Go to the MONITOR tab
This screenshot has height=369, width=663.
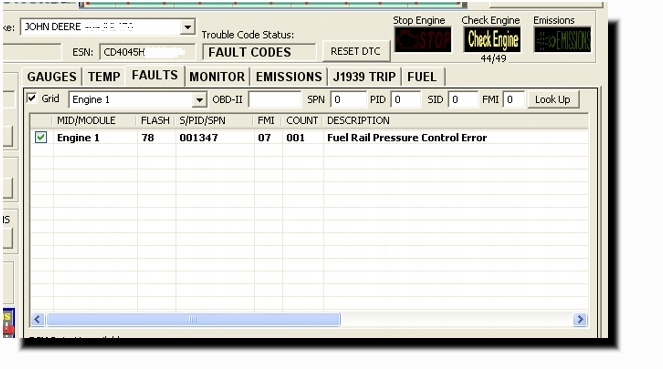(217, 77)
